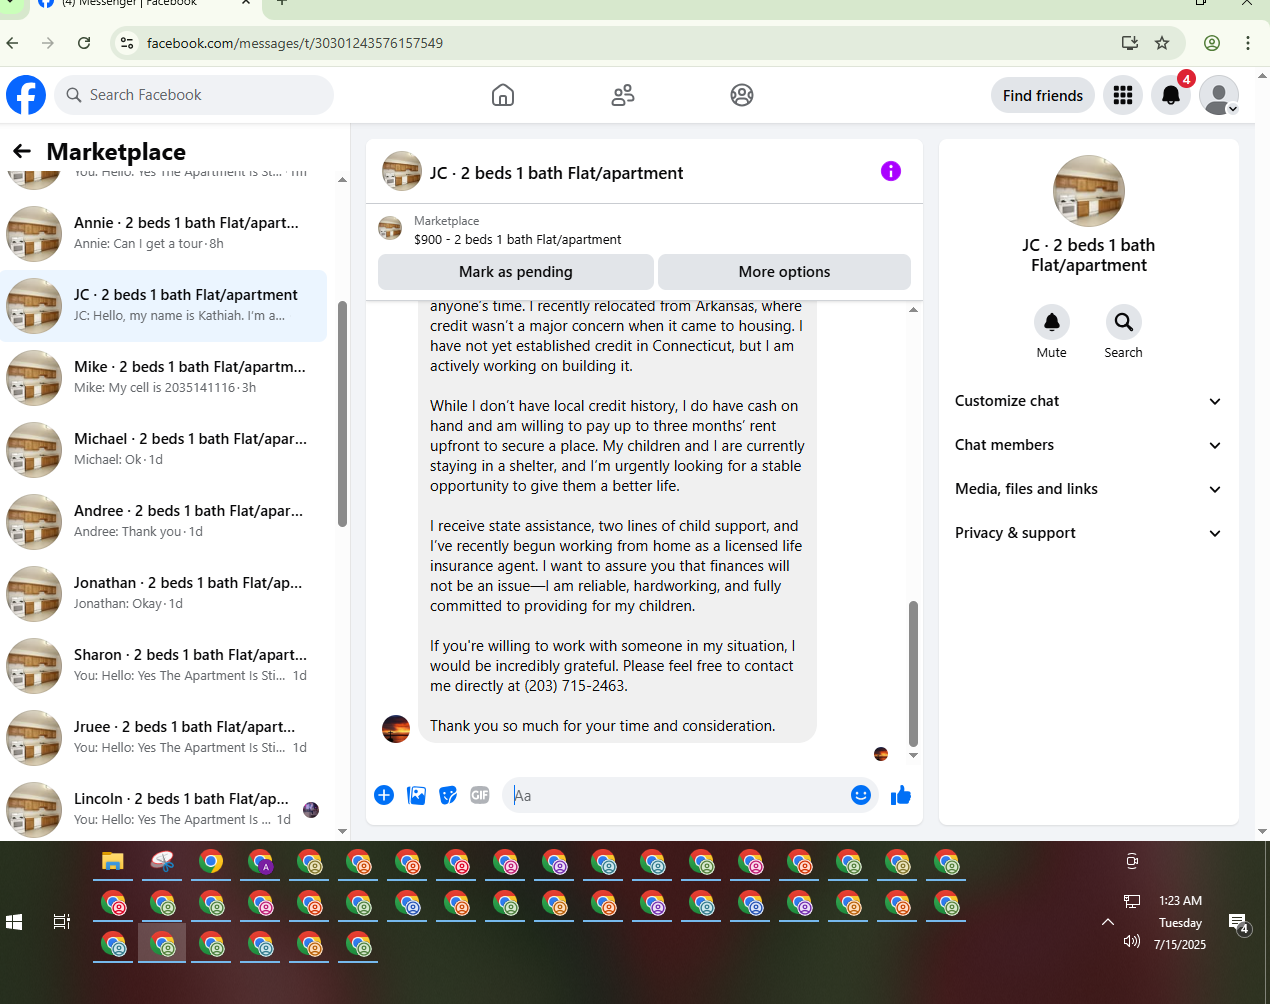The height and width of the screenshot is (1004, 1270).
Task: Open the account profile avatar menu
Action: 1219,95
